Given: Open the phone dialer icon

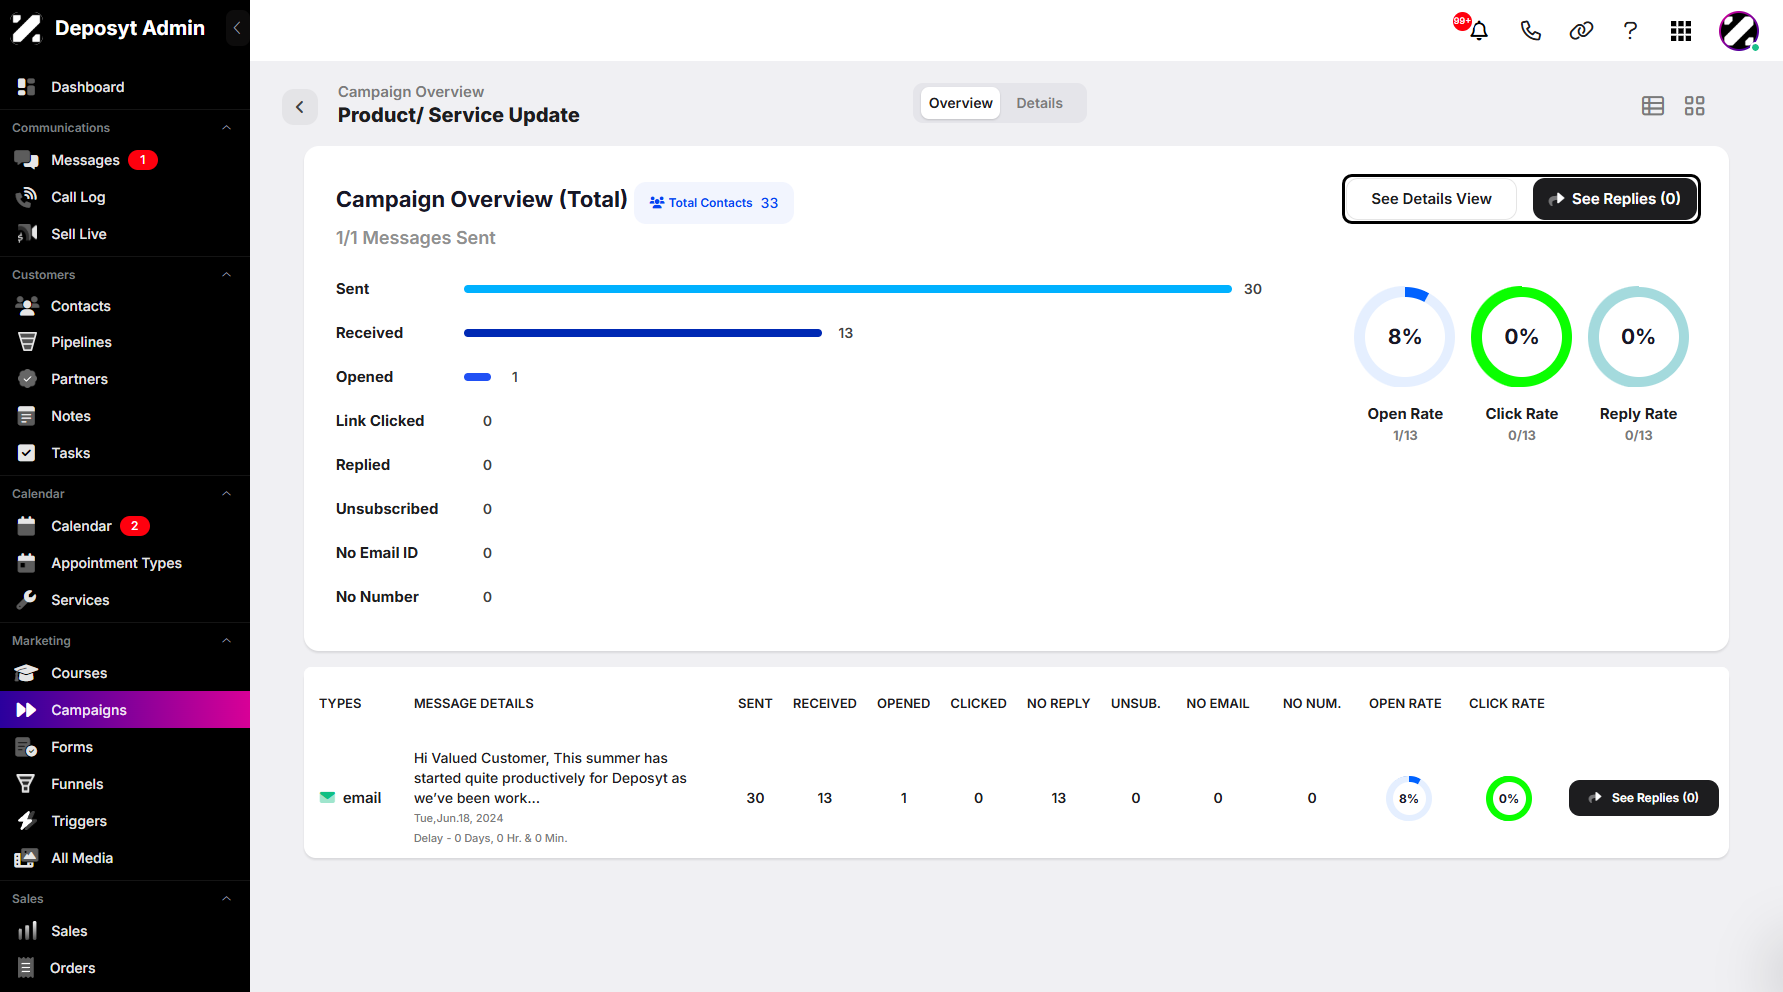Looking at the screenshot, I should [1530, 31].
